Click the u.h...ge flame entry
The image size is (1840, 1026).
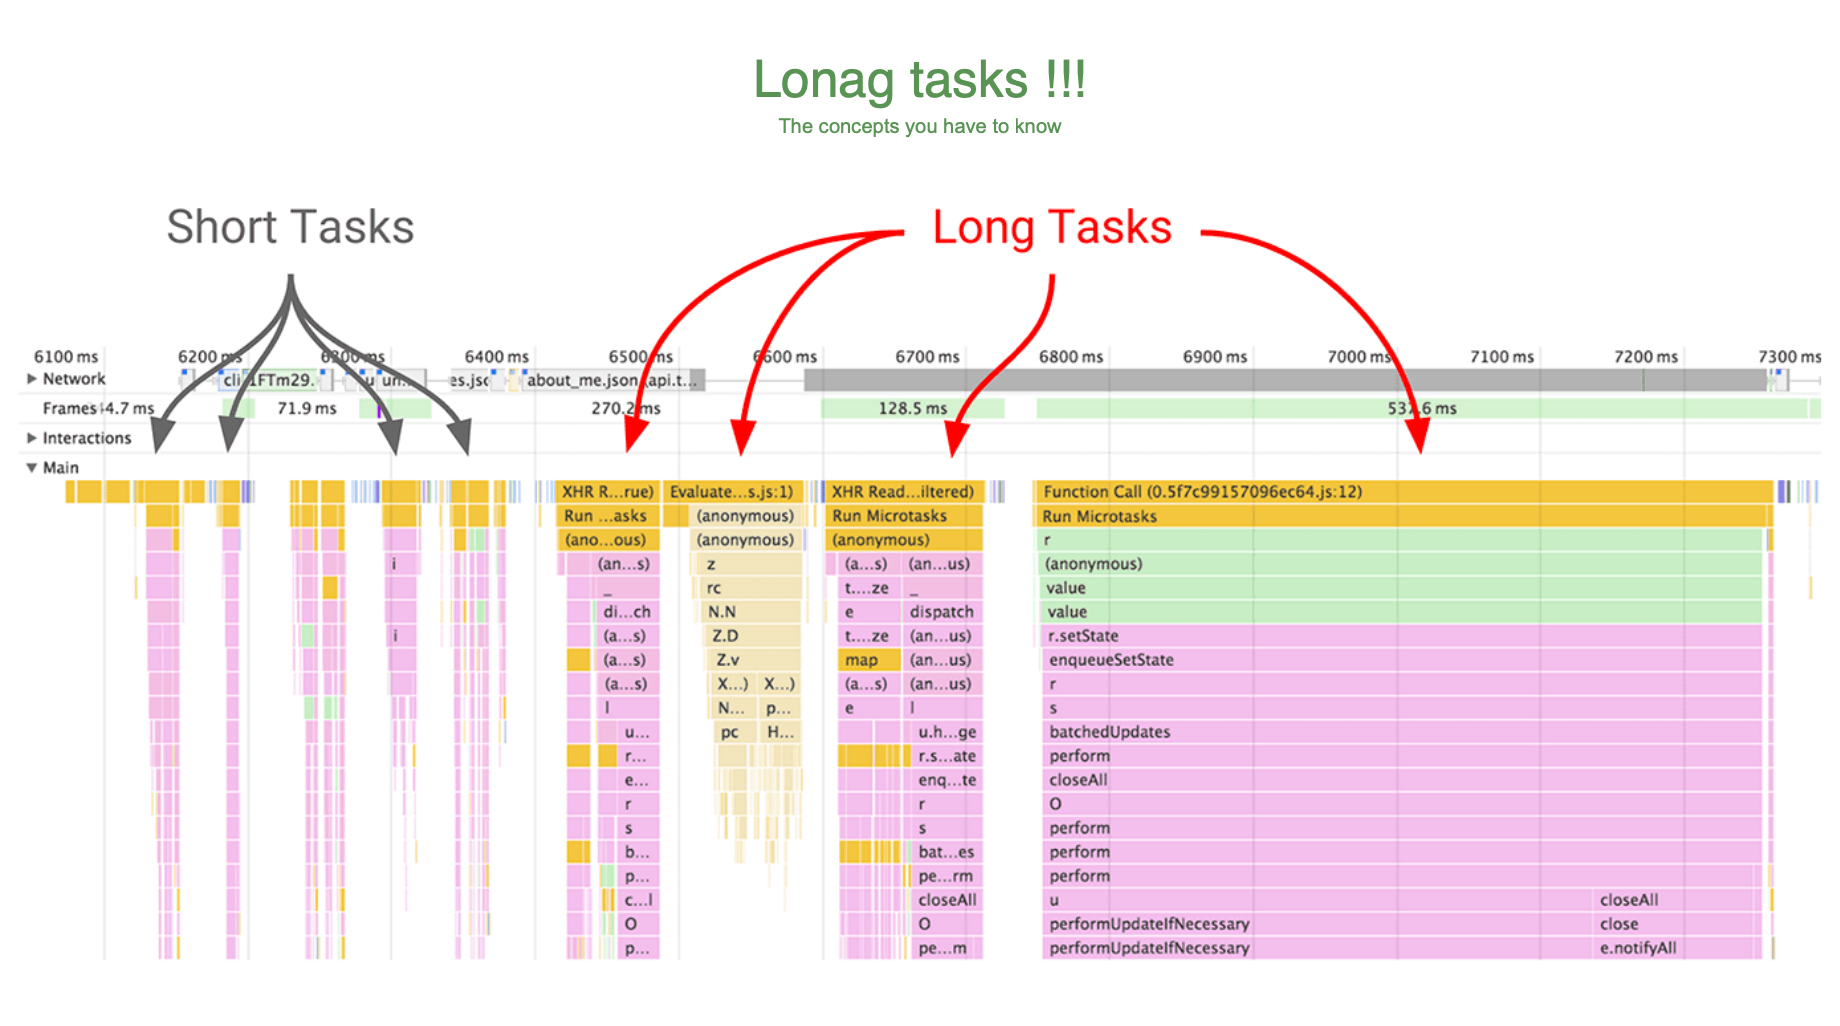click(x=946, y=732)
